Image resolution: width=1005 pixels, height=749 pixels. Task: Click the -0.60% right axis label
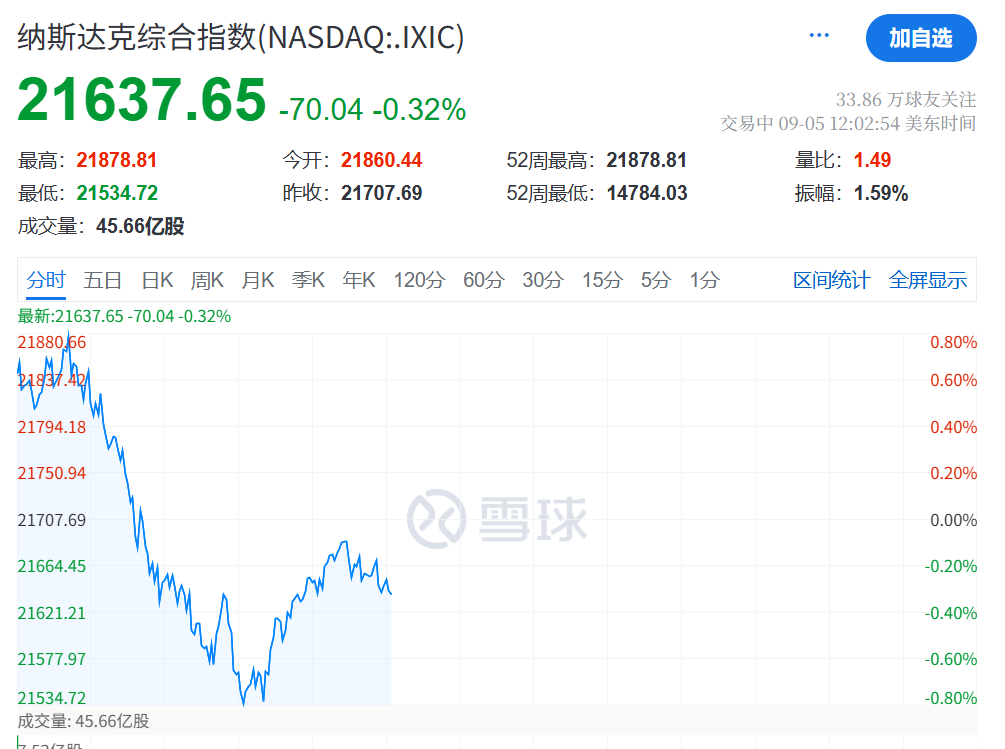tap(951, 659)
